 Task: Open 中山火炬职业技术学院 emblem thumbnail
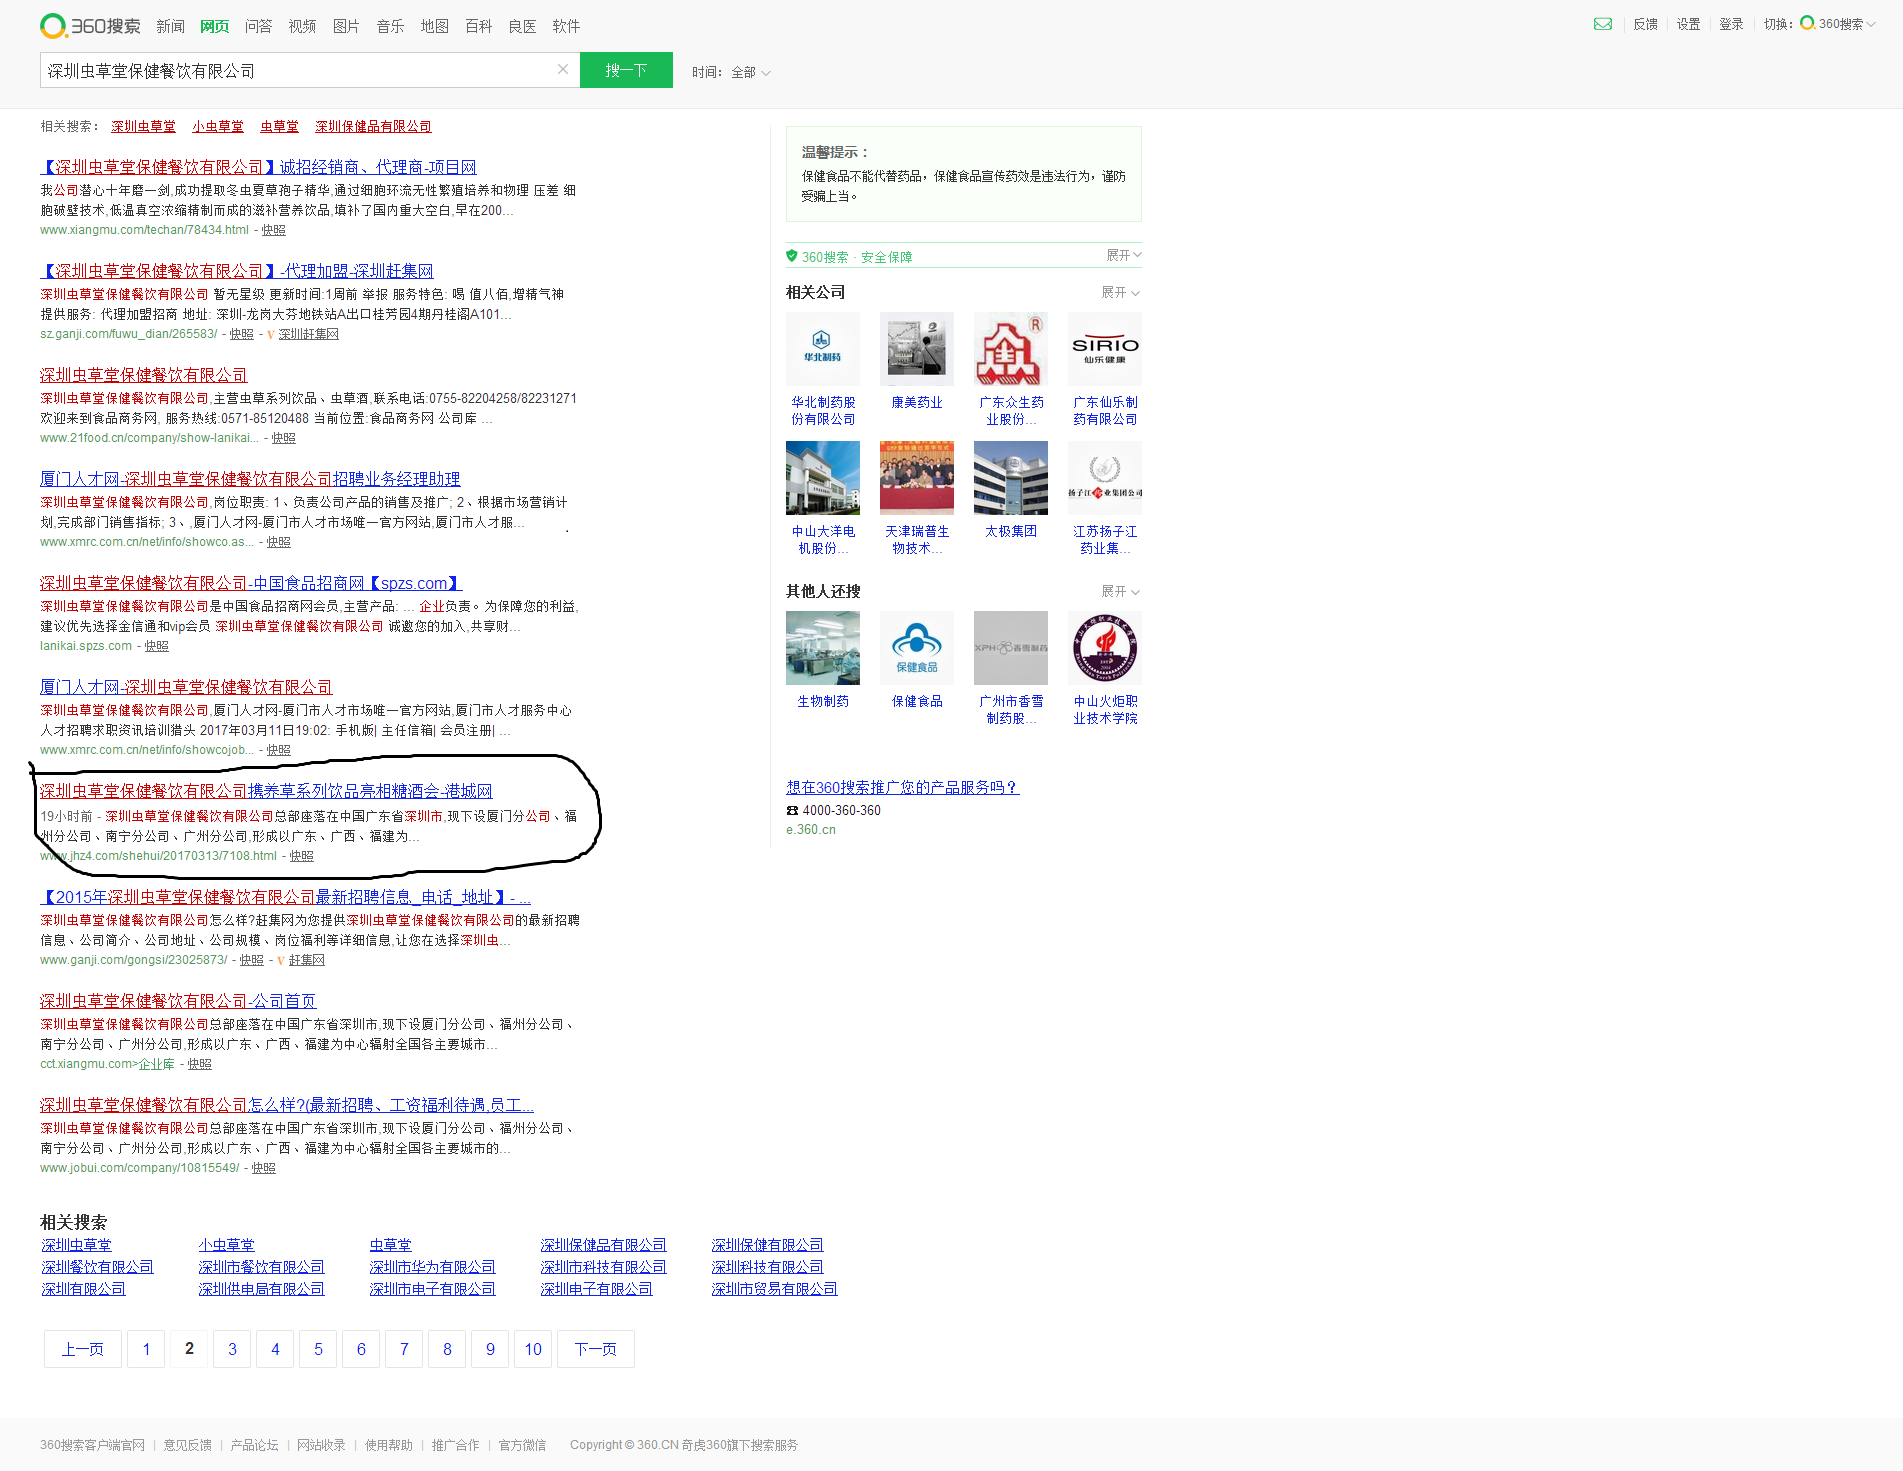pyautogui.click(x=1105, y=648)
